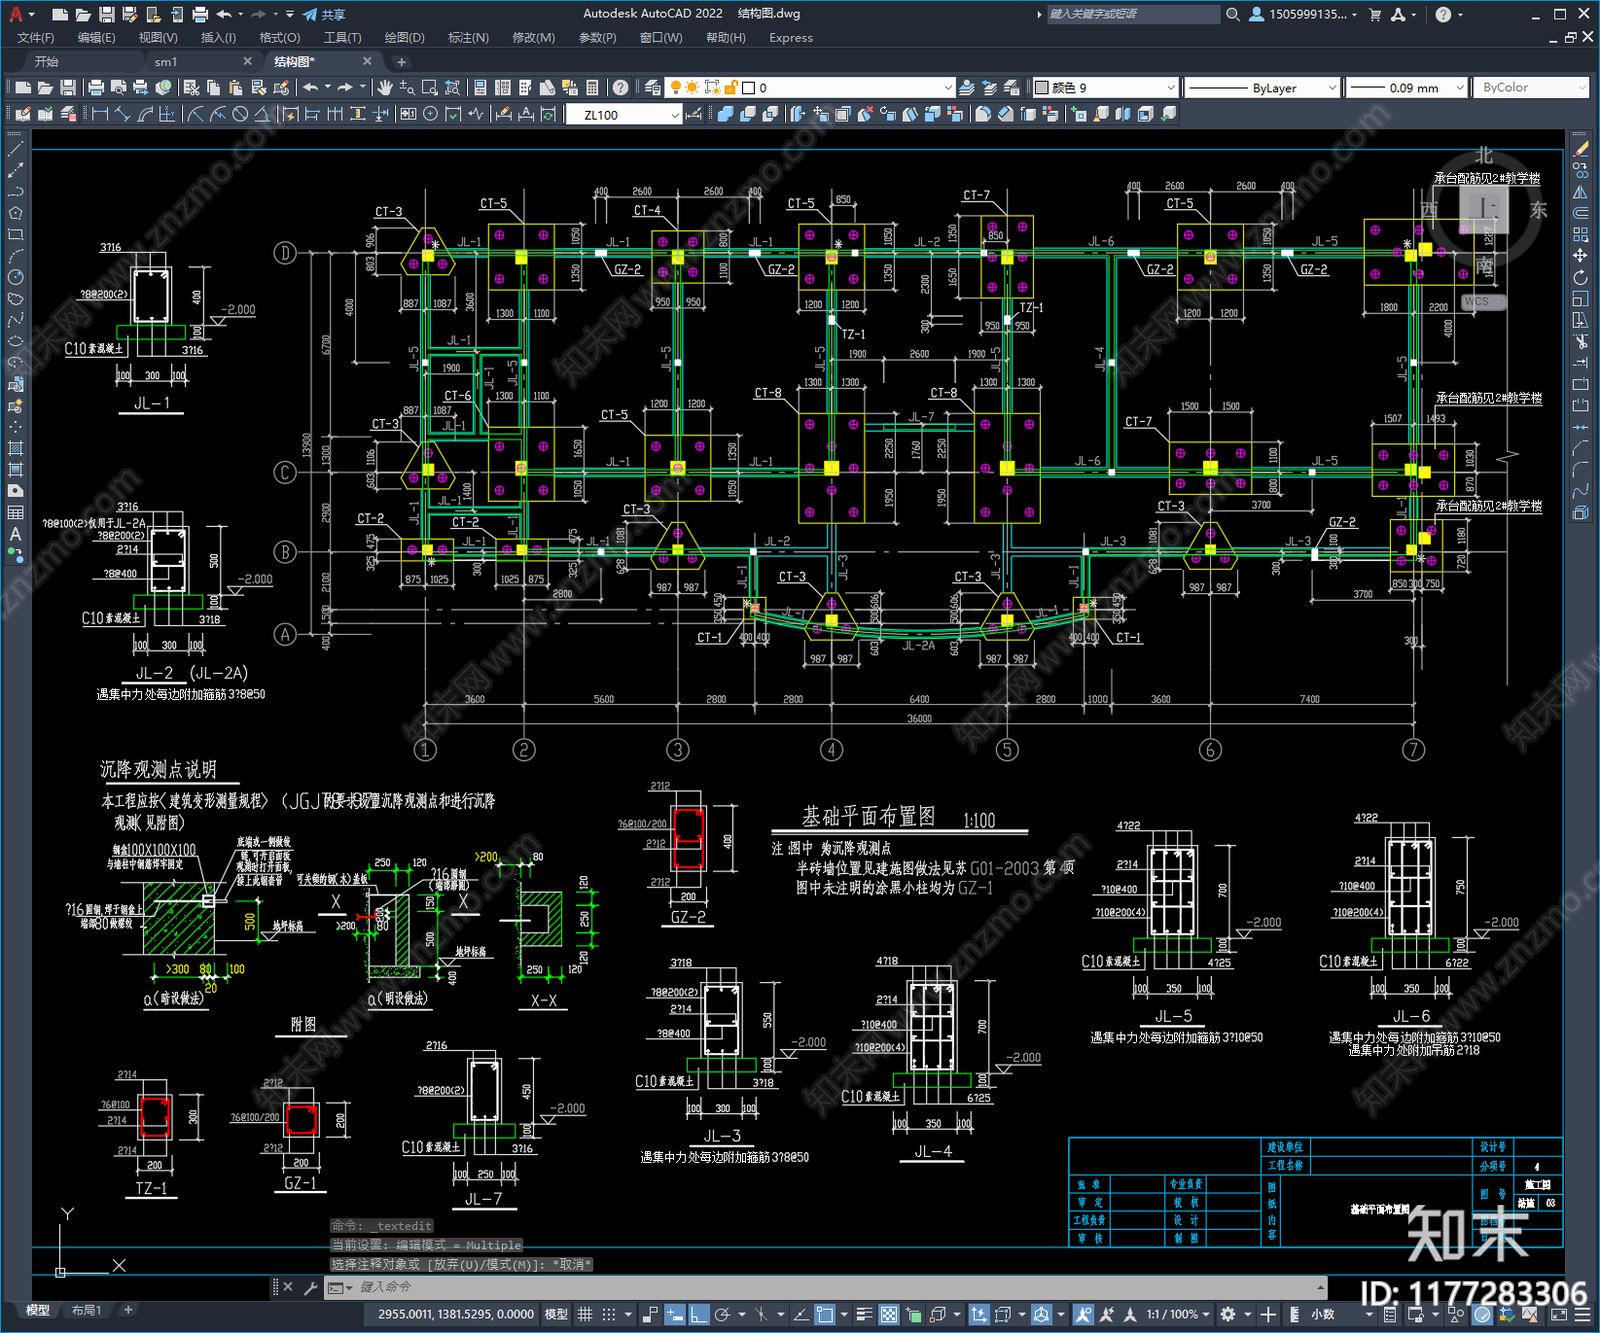Click the Save icon in quick access bar
Screen dimensions: 1600x1333
(106, 14)
